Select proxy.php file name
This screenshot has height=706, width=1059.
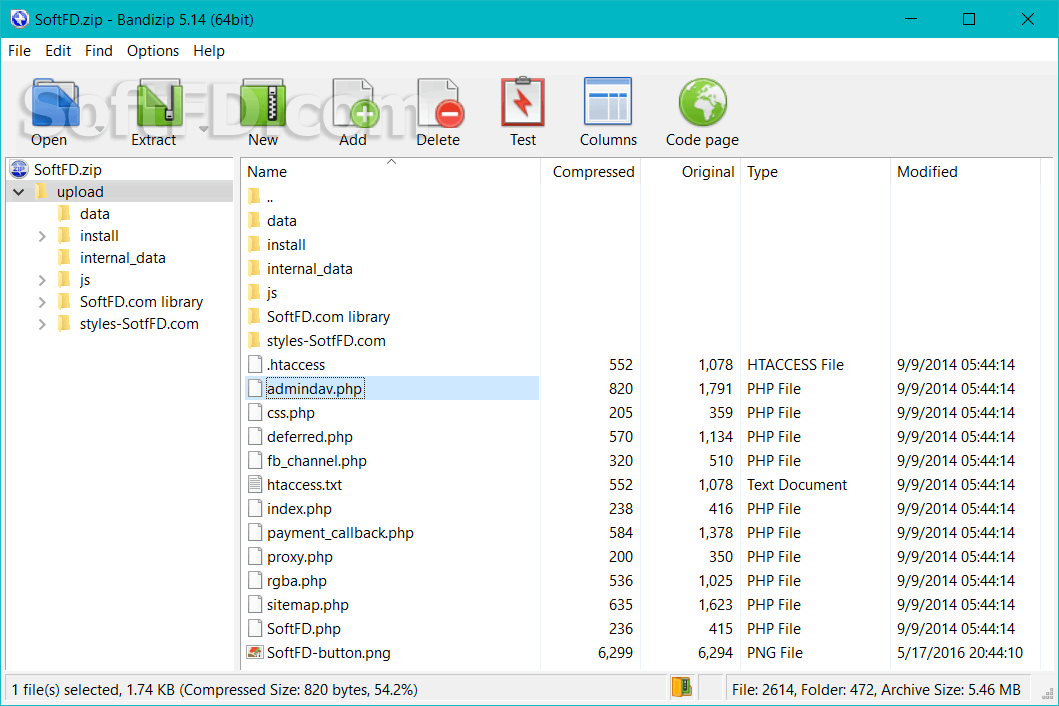[x=300, y=557]
